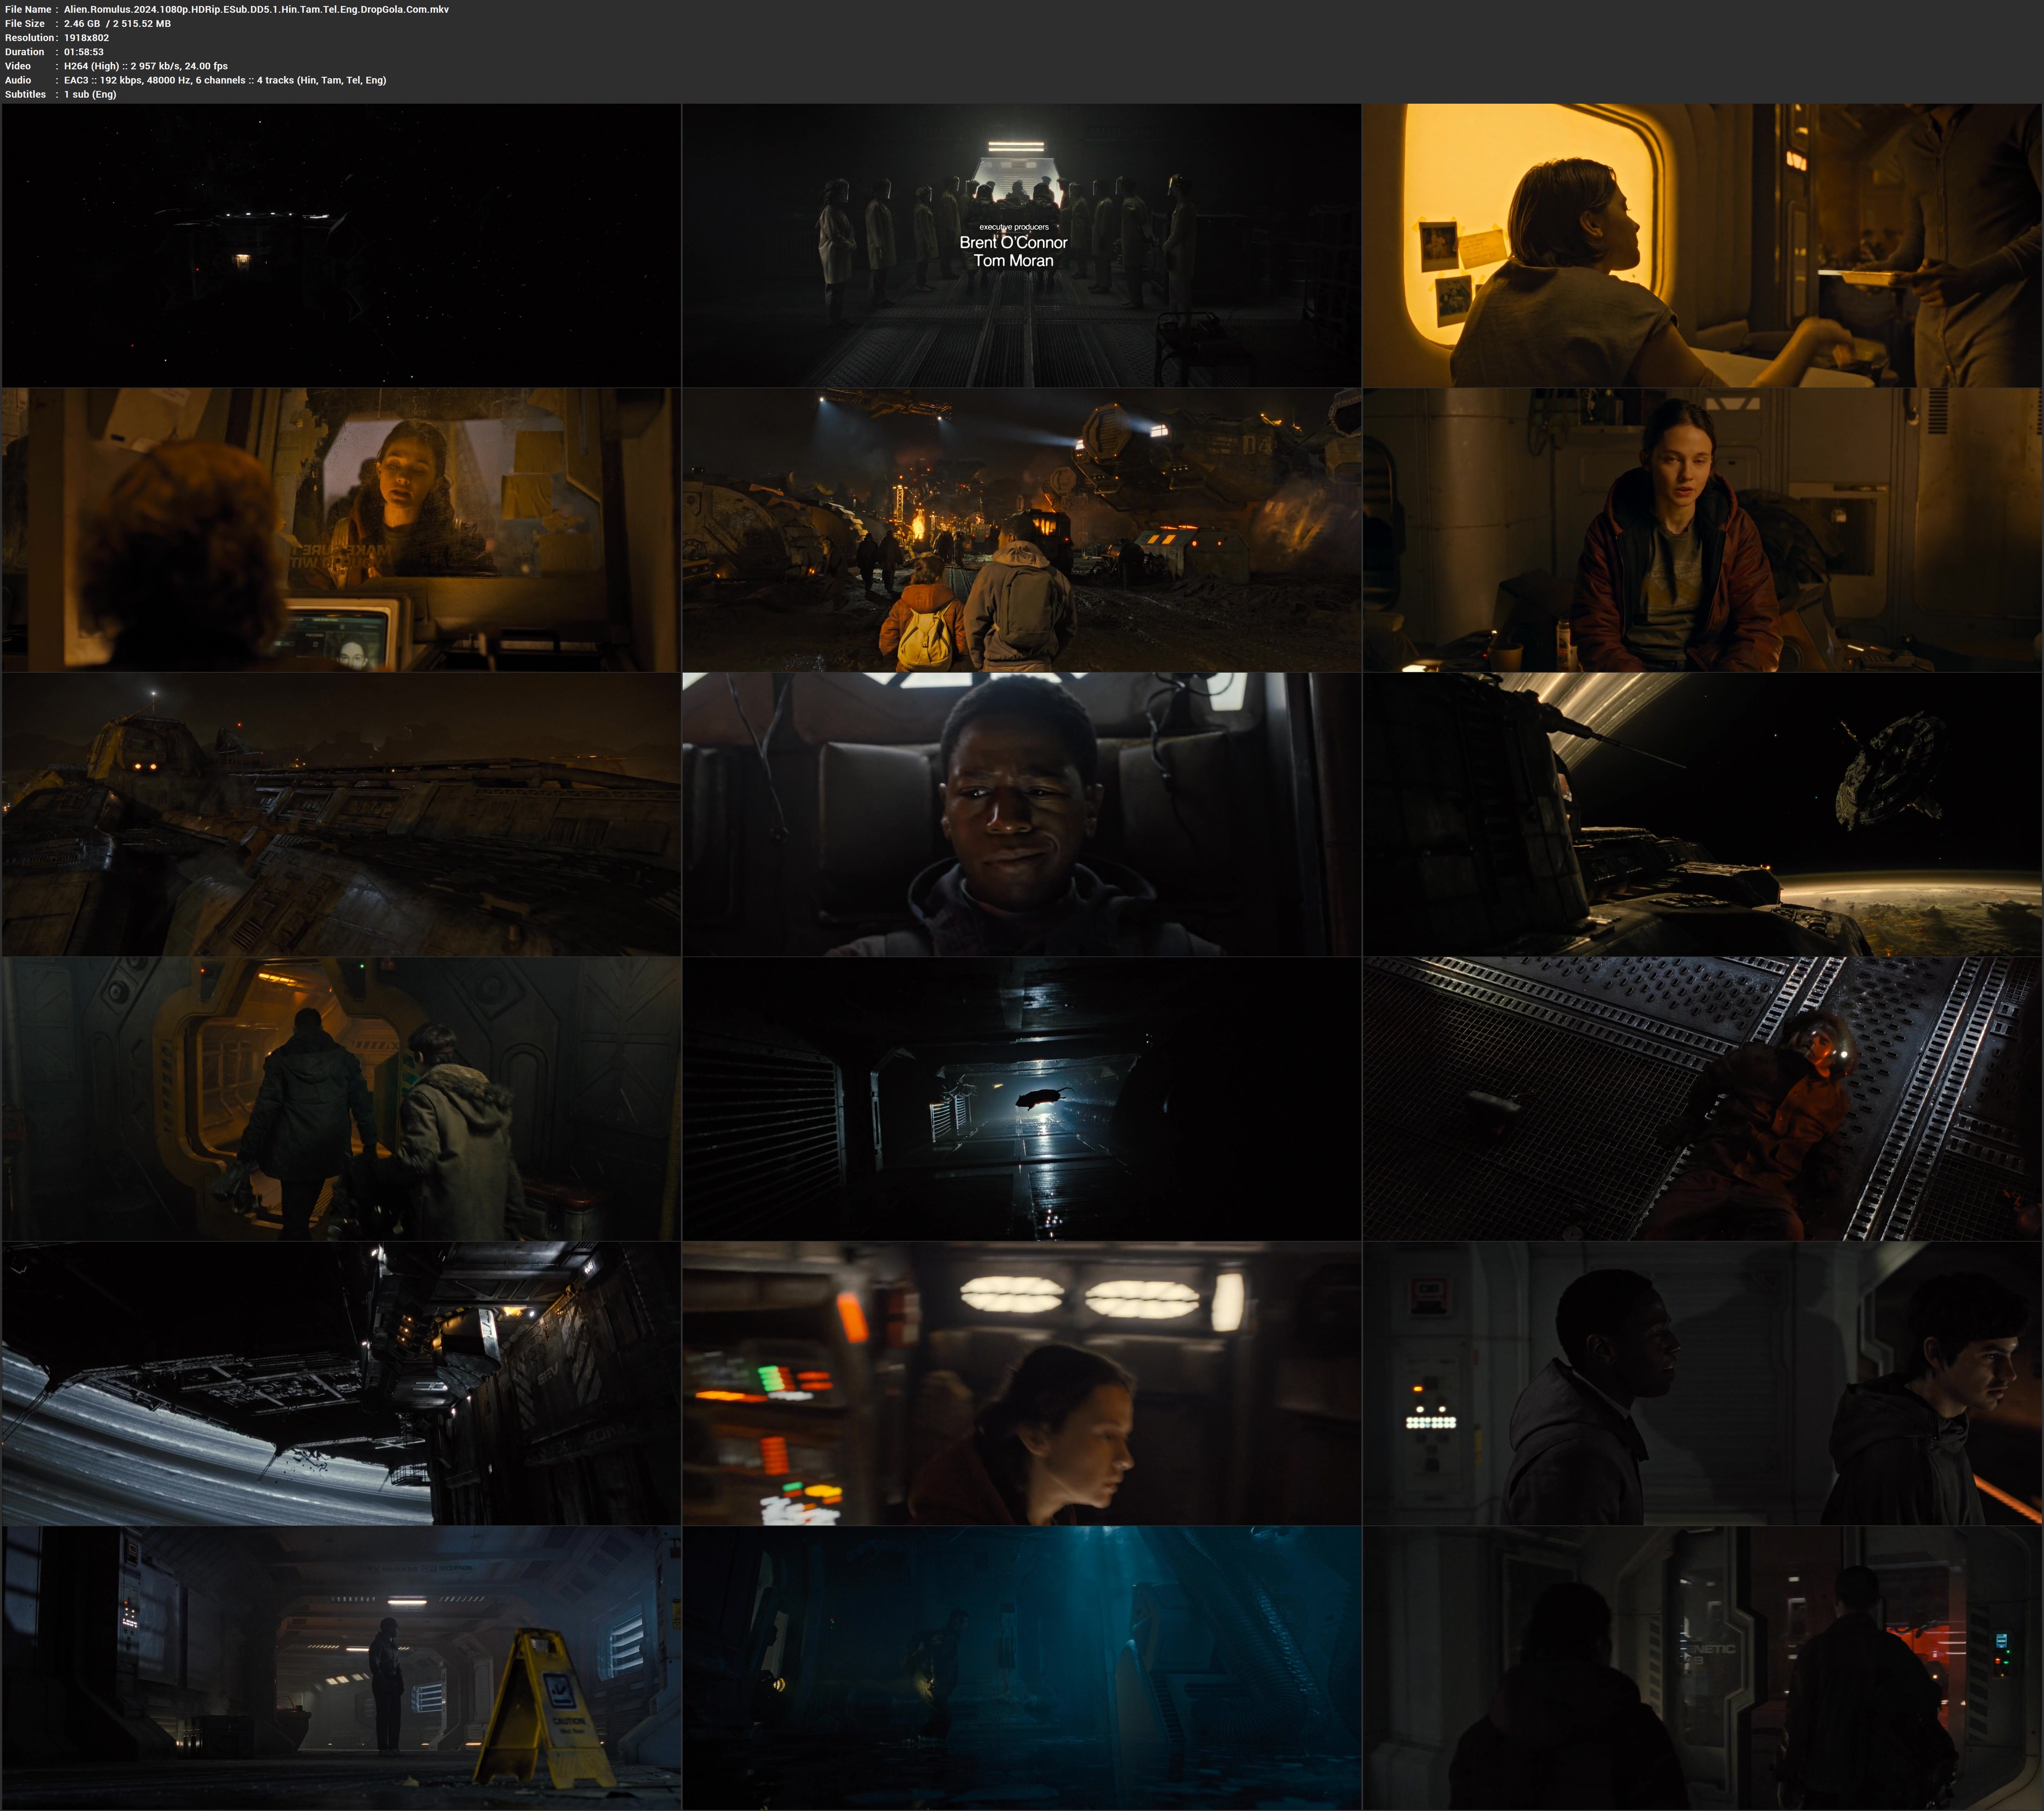Click the audio info EAC3 192 kbps line
Screen dimensions: 2044x1811
point(225,80)
